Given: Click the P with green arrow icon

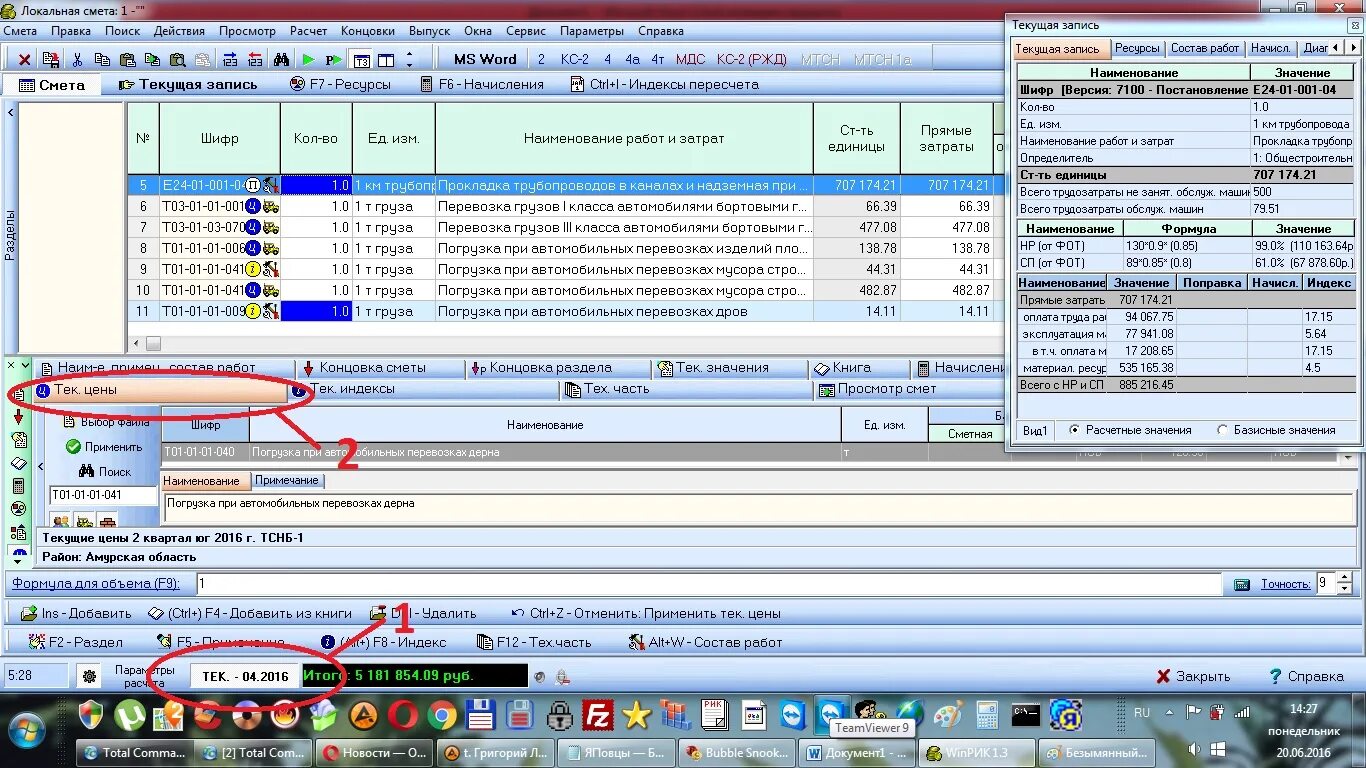Looking at the screenshot, I should [334, 60].
